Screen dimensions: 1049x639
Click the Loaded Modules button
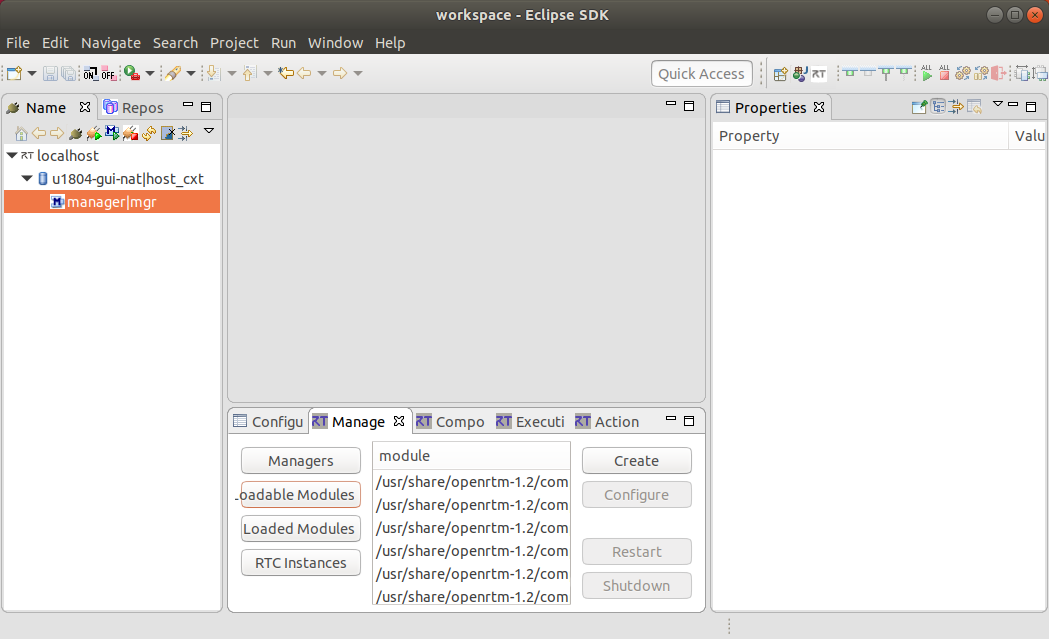tap(300, 528)
